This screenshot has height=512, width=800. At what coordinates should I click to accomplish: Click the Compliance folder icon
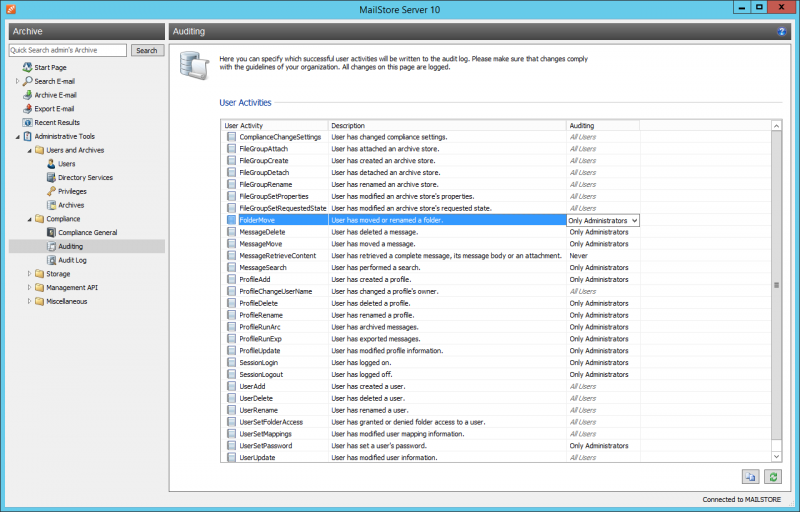[39, 219]
